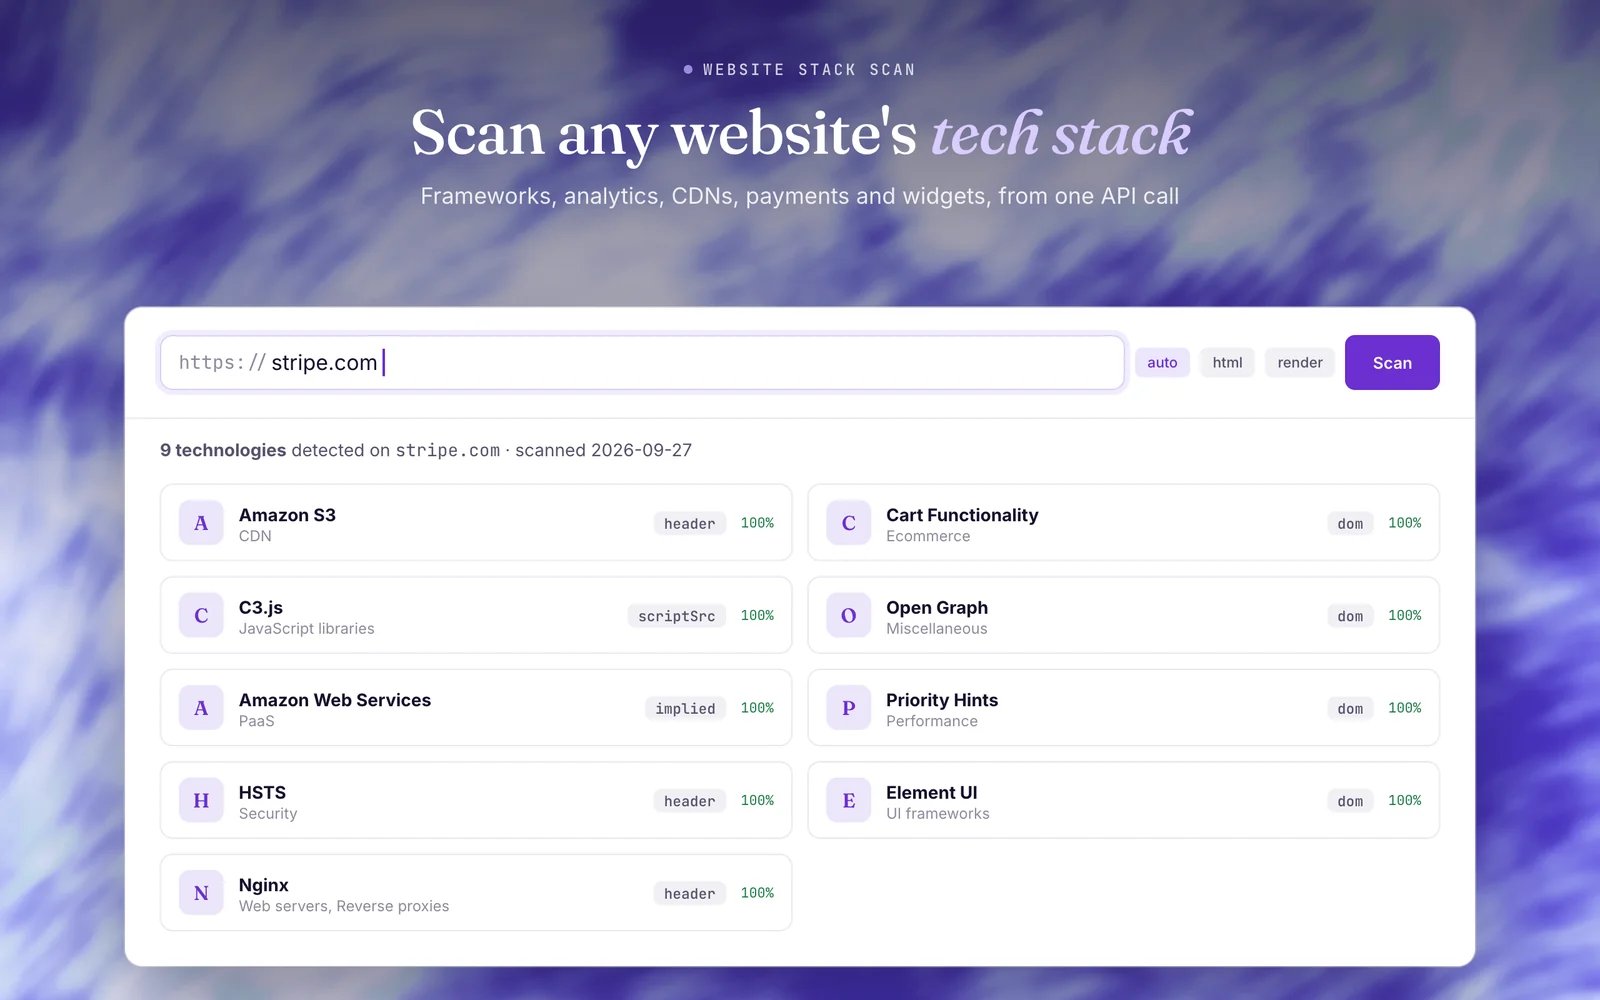Screen dimensions: 1600x1000
Task: Click the 100% confidence on Amazon S3
Action: point(757,523)
